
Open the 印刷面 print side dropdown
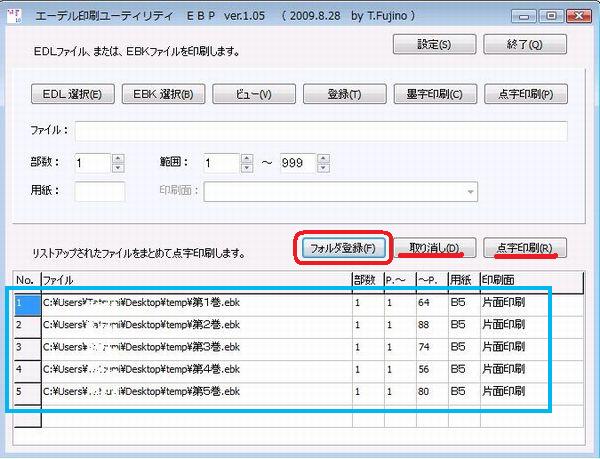[469, 192]
